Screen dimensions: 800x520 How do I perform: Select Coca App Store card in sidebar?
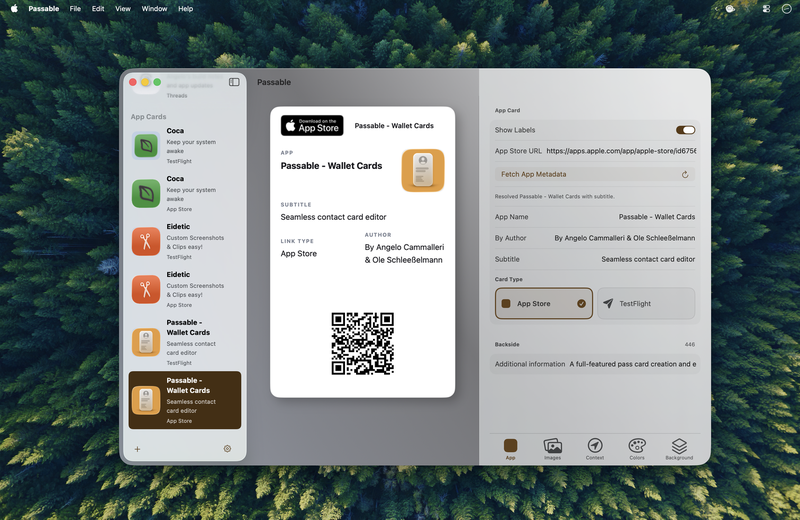[185, 193]
